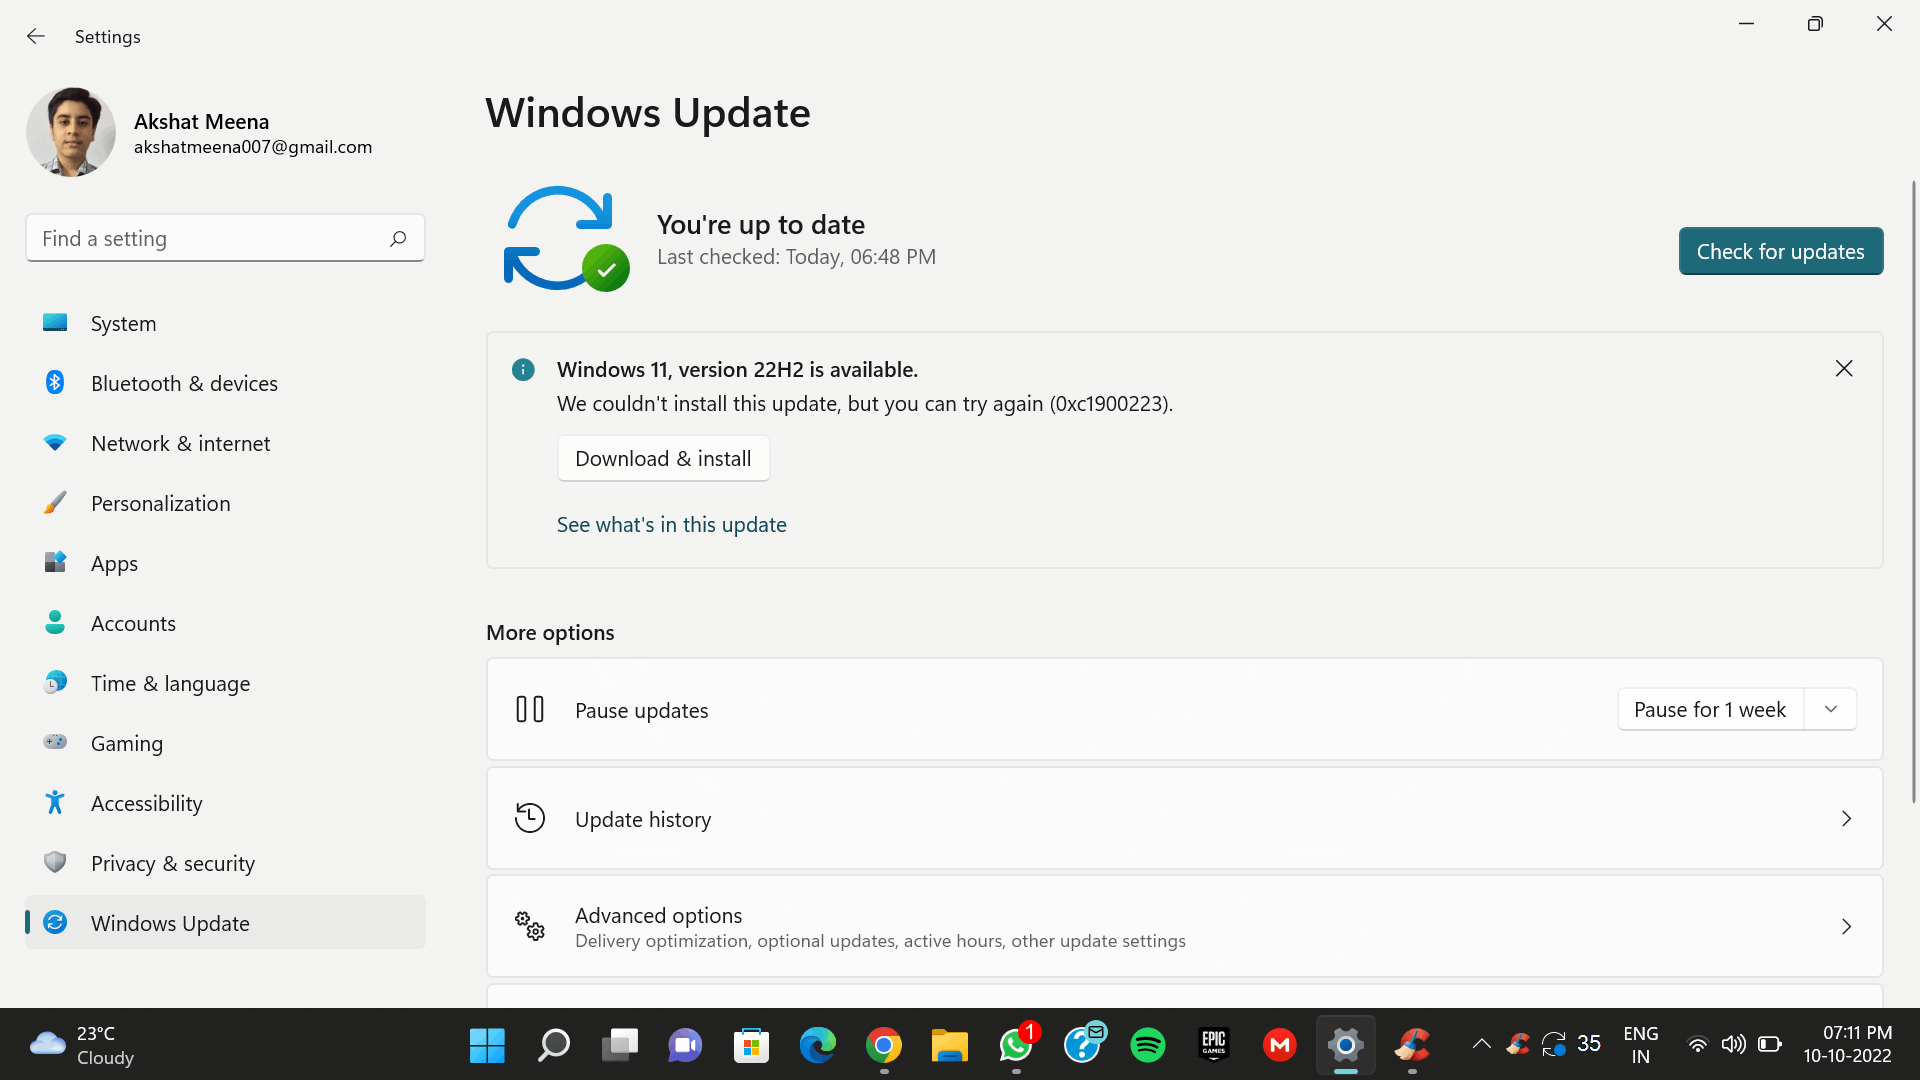
Task: Open Bluetooth & devices settings
Action: (x=226, y=383)
